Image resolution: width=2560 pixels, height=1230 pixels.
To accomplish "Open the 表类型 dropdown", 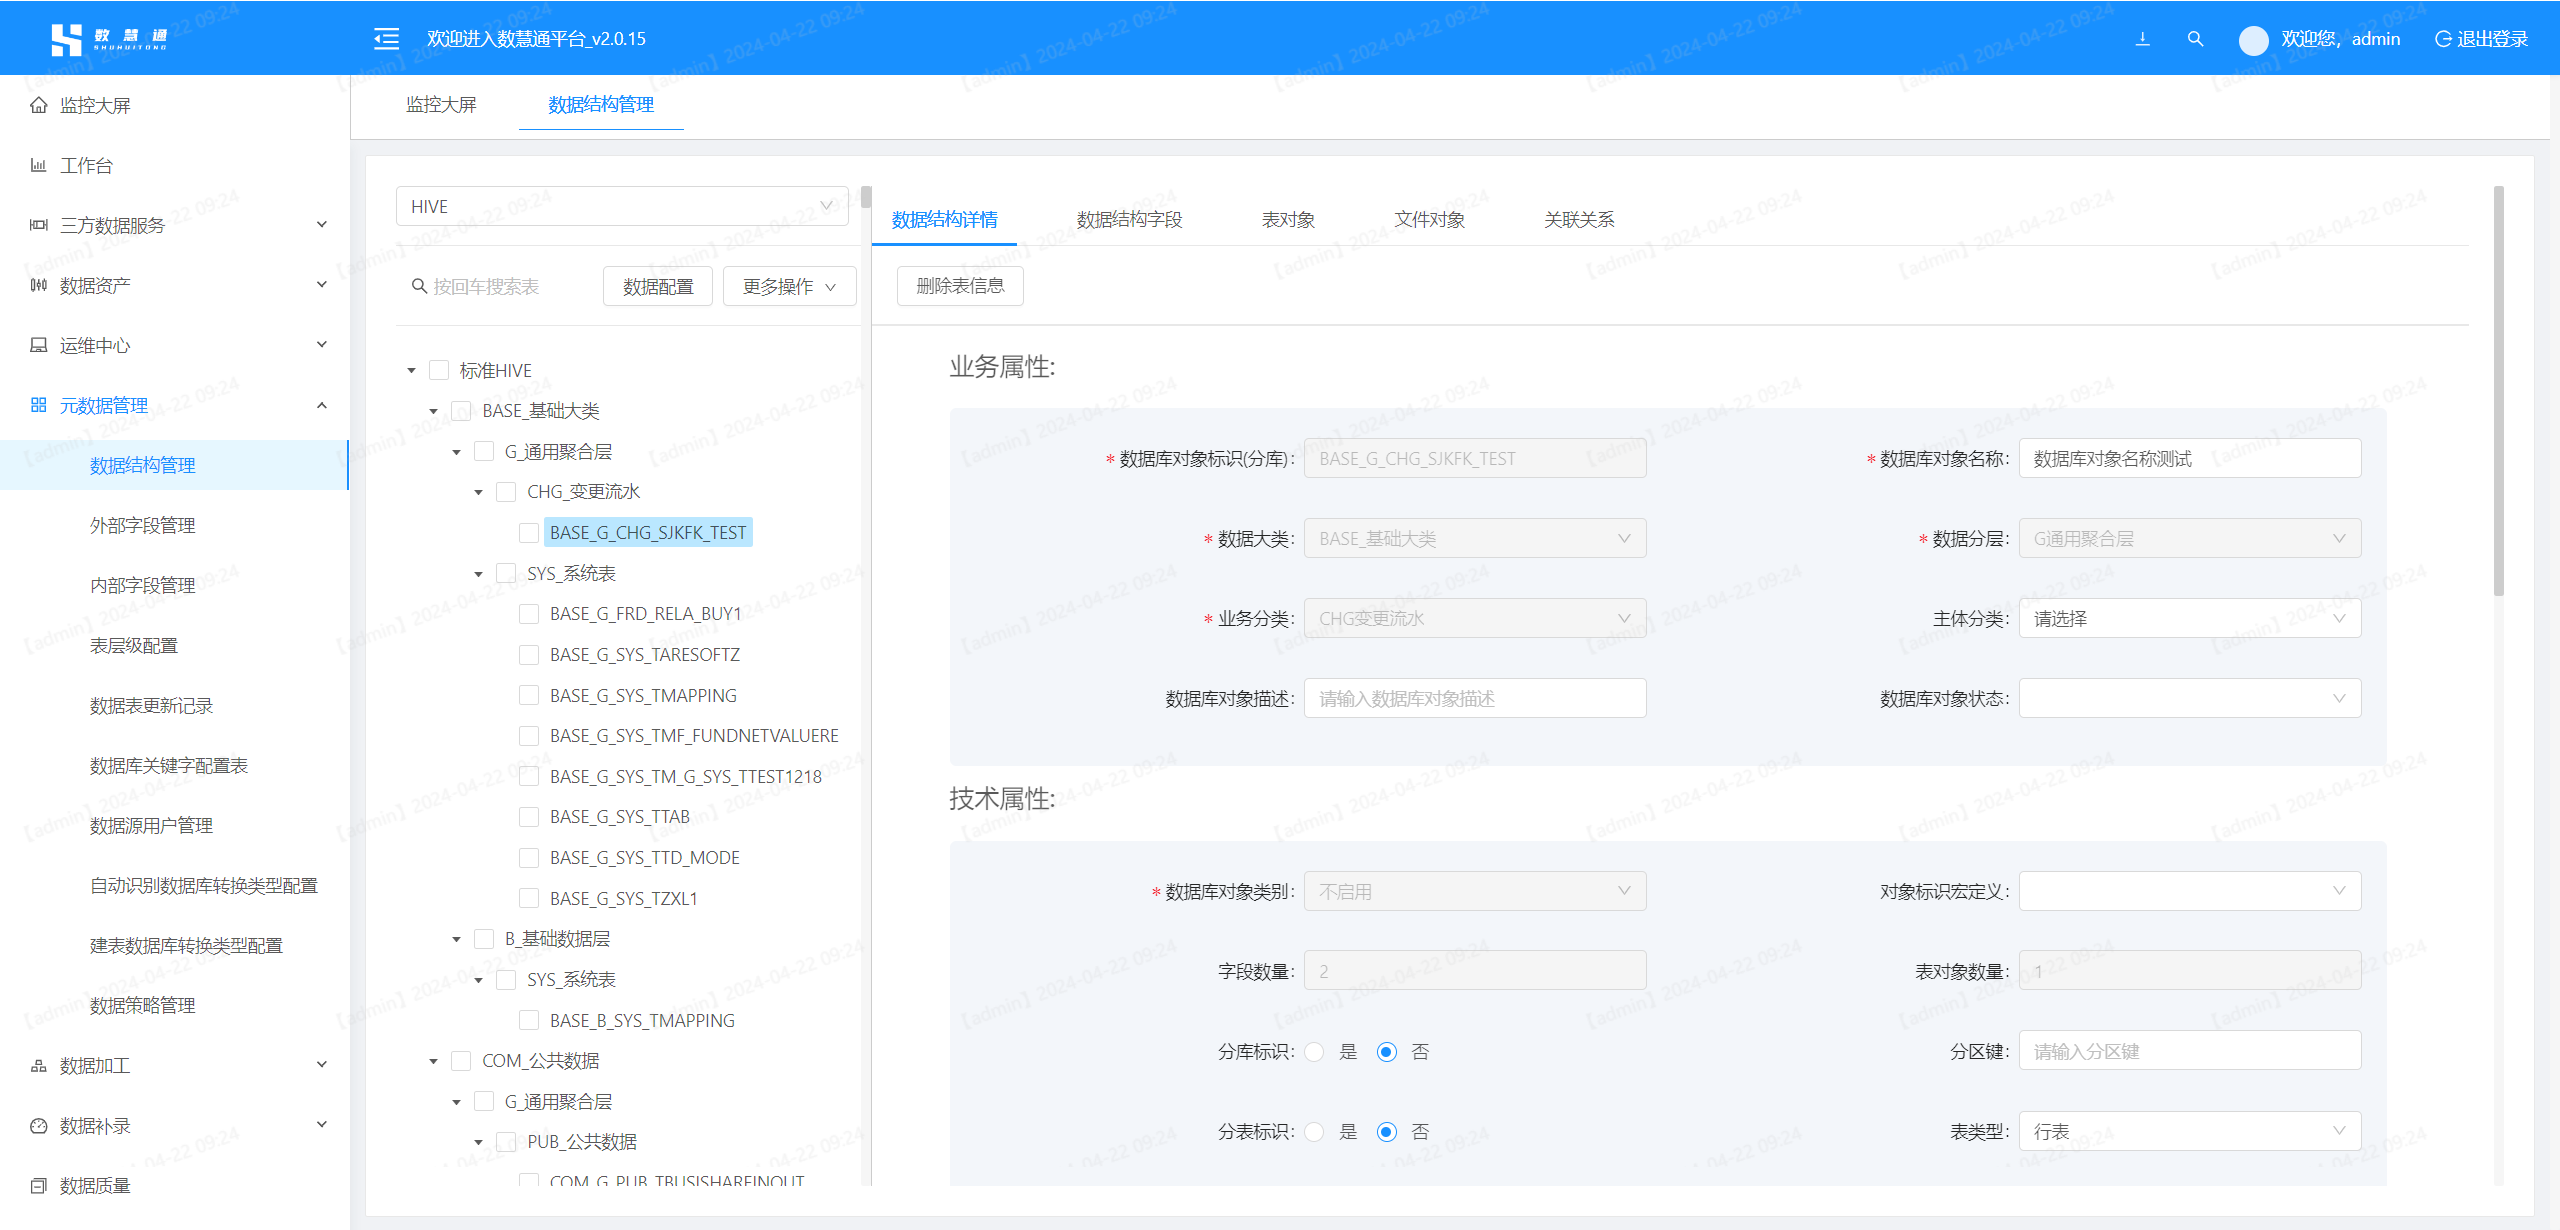I will point(2190,1131).
